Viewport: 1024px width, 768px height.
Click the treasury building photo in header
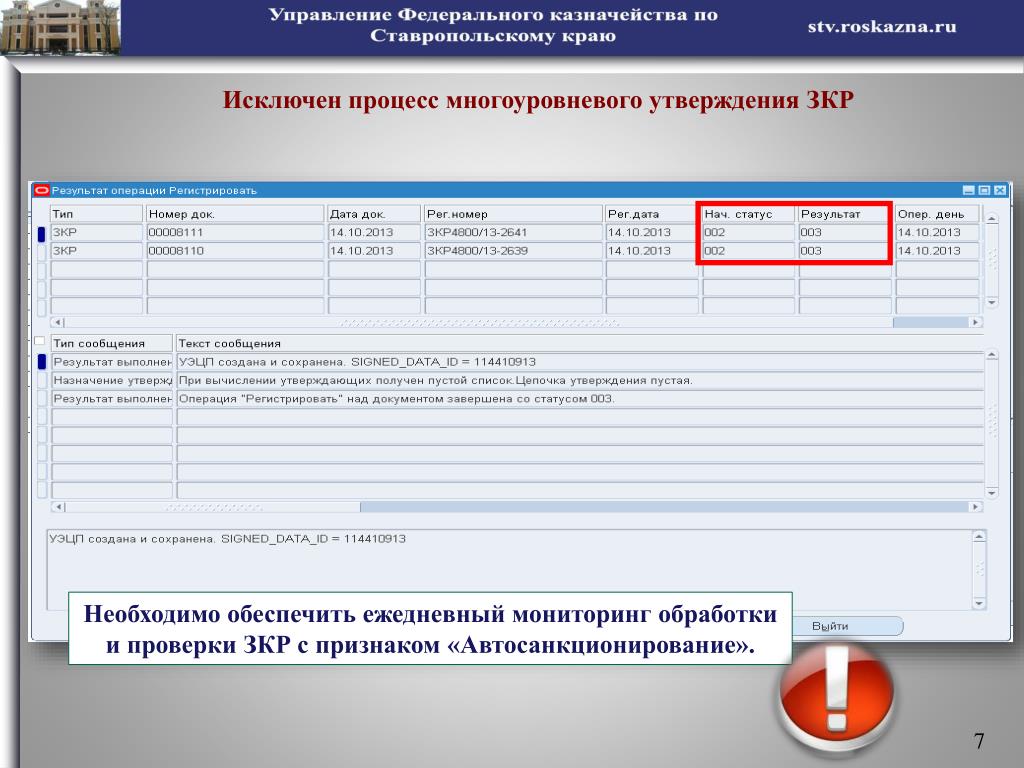click(x=60, y=27)
